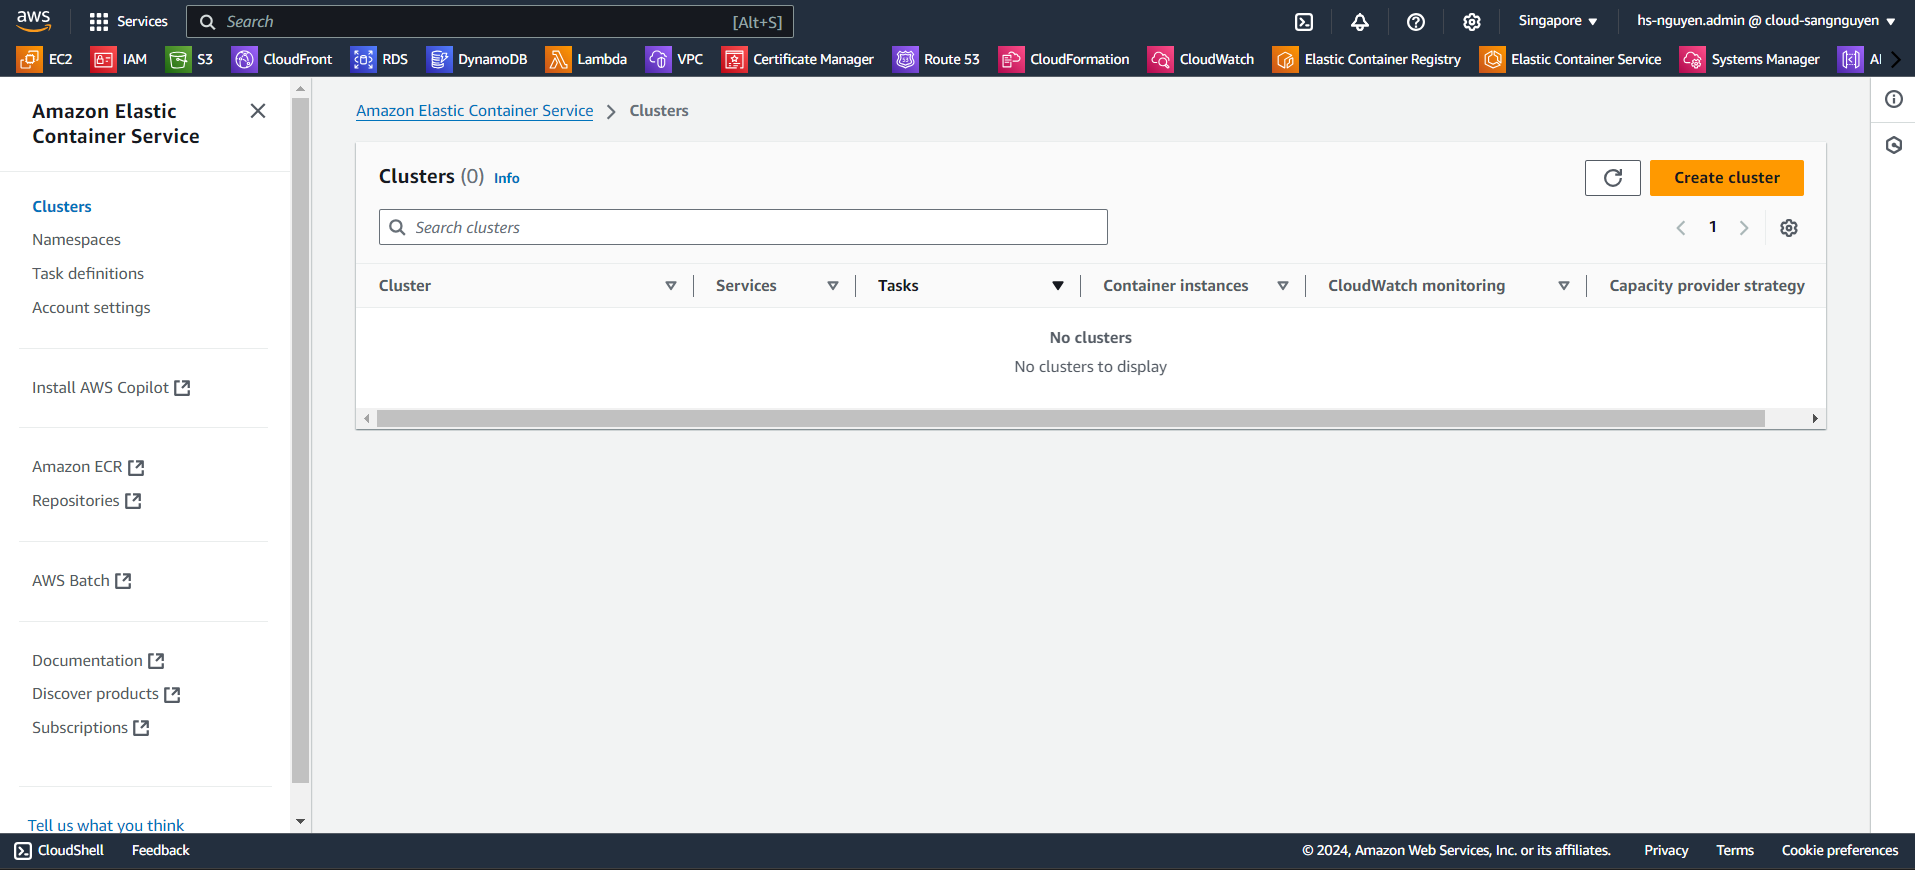The width and height of the screenshot is (1915, 870).
Task: Focus the Search clusters field
Action: (743, 228)
